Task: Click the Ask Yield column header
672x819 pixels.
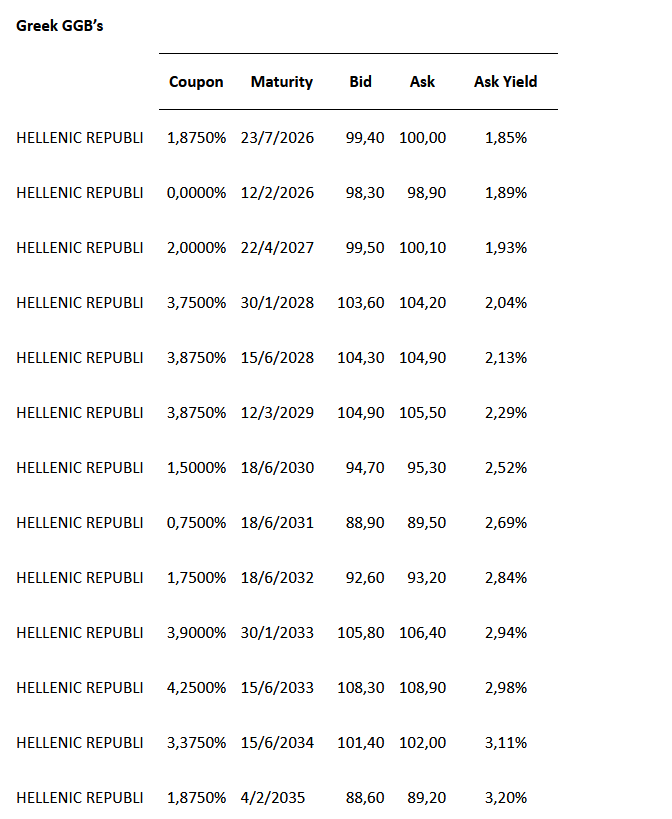Action: pos(505,82)
